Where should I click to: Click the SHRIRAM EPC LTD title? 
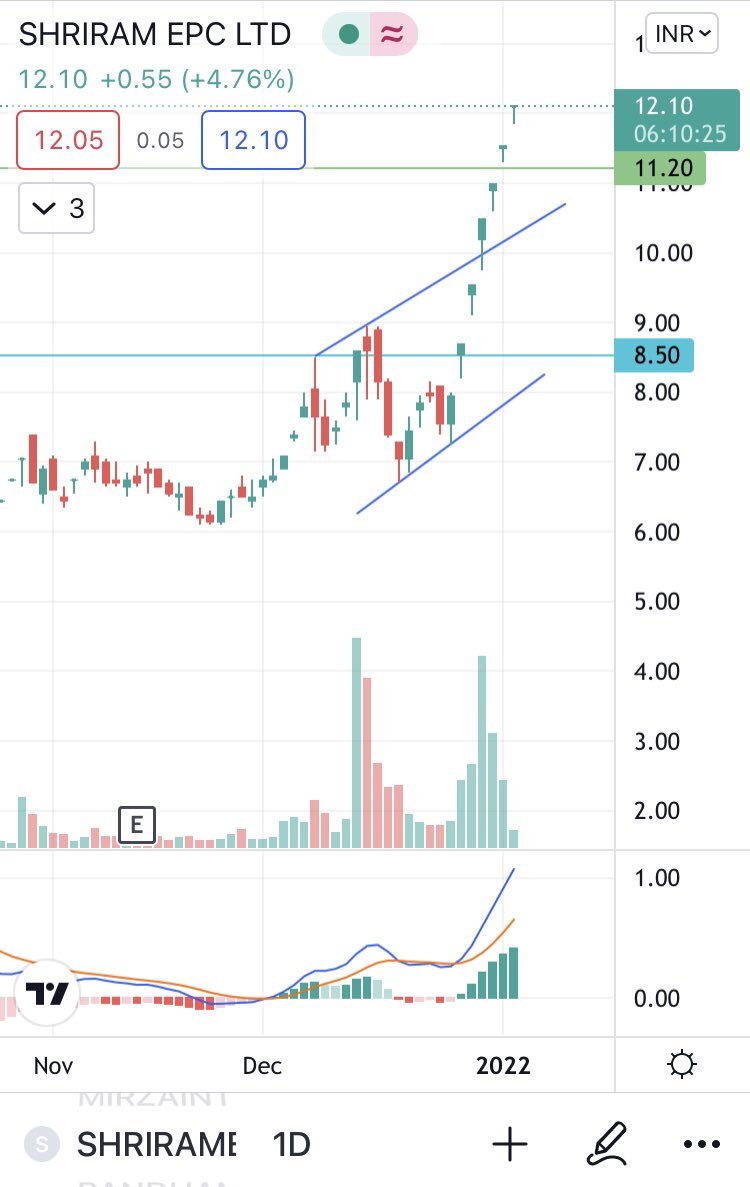(154, 35)
